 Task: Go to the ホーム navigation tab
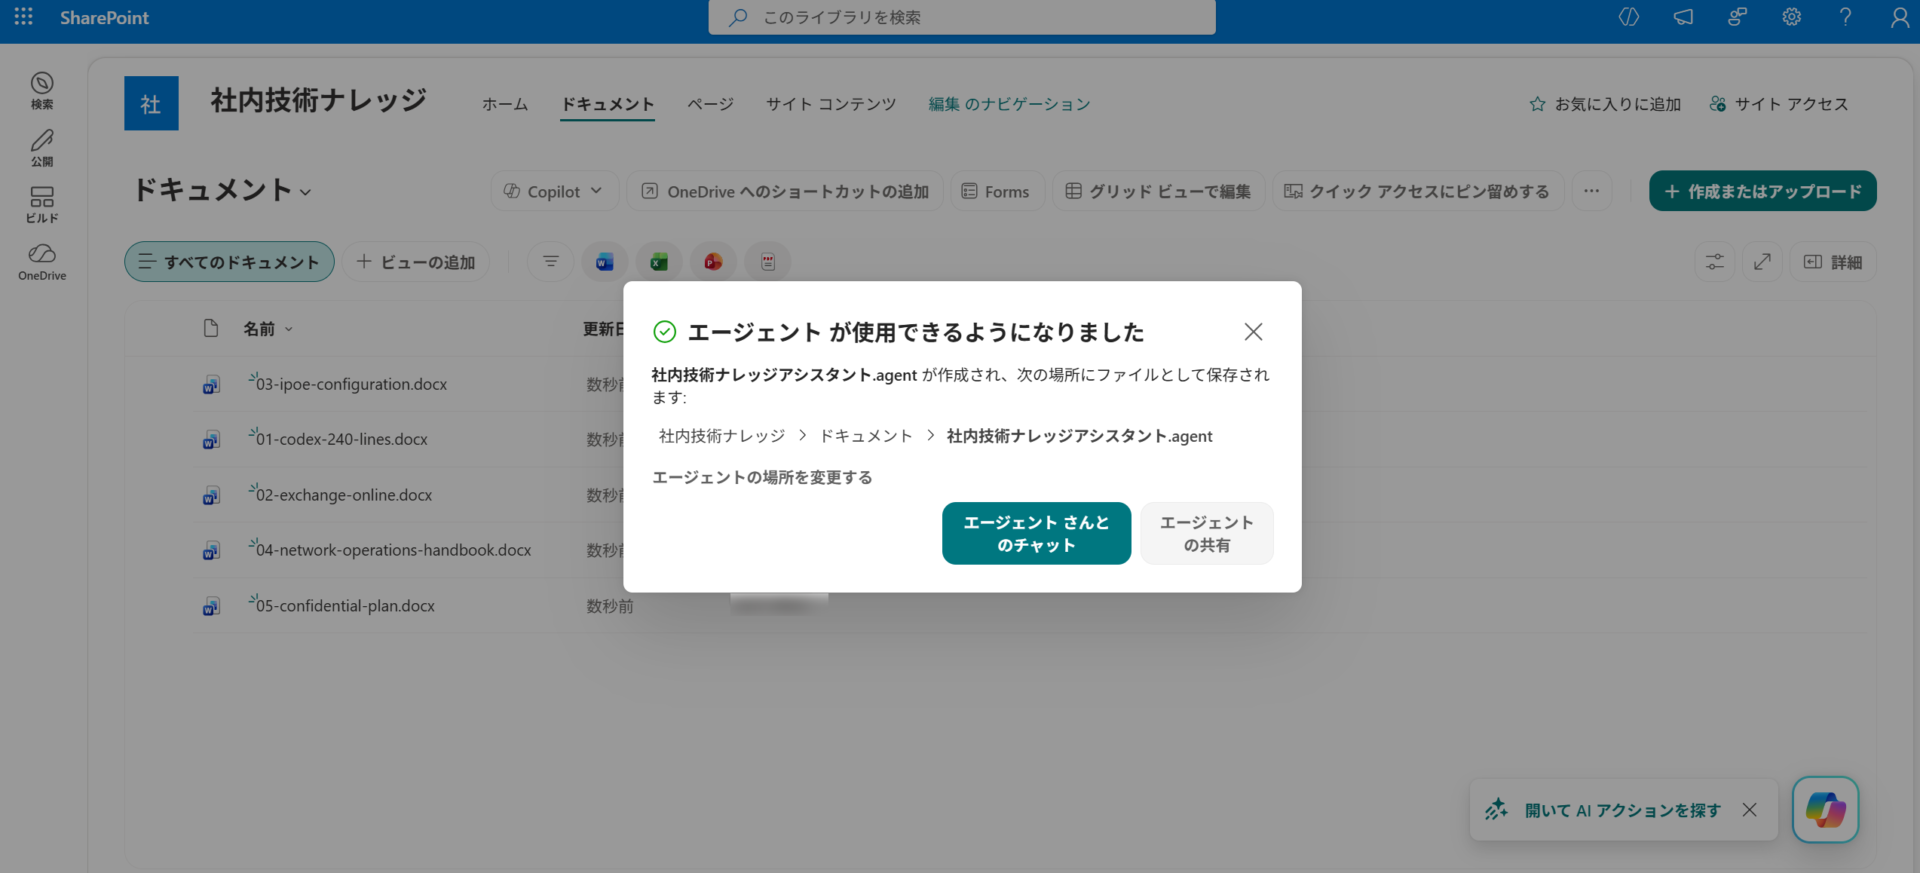pyautogui.click(x=505, y=104)
